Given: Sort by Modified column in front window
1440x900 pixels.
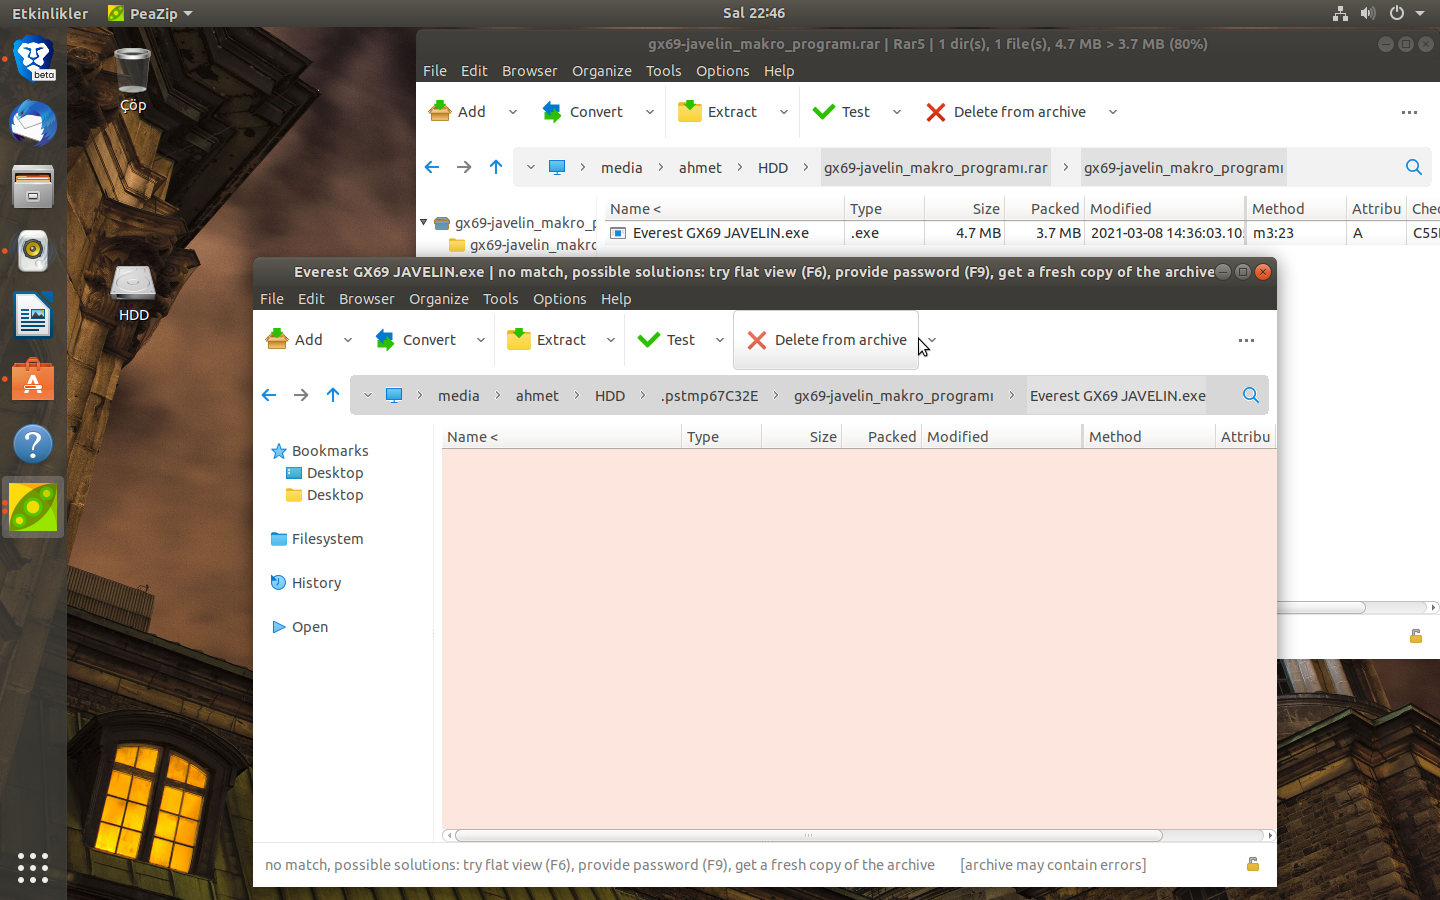Looking at the screenshot, I should tap(1001, 437).
